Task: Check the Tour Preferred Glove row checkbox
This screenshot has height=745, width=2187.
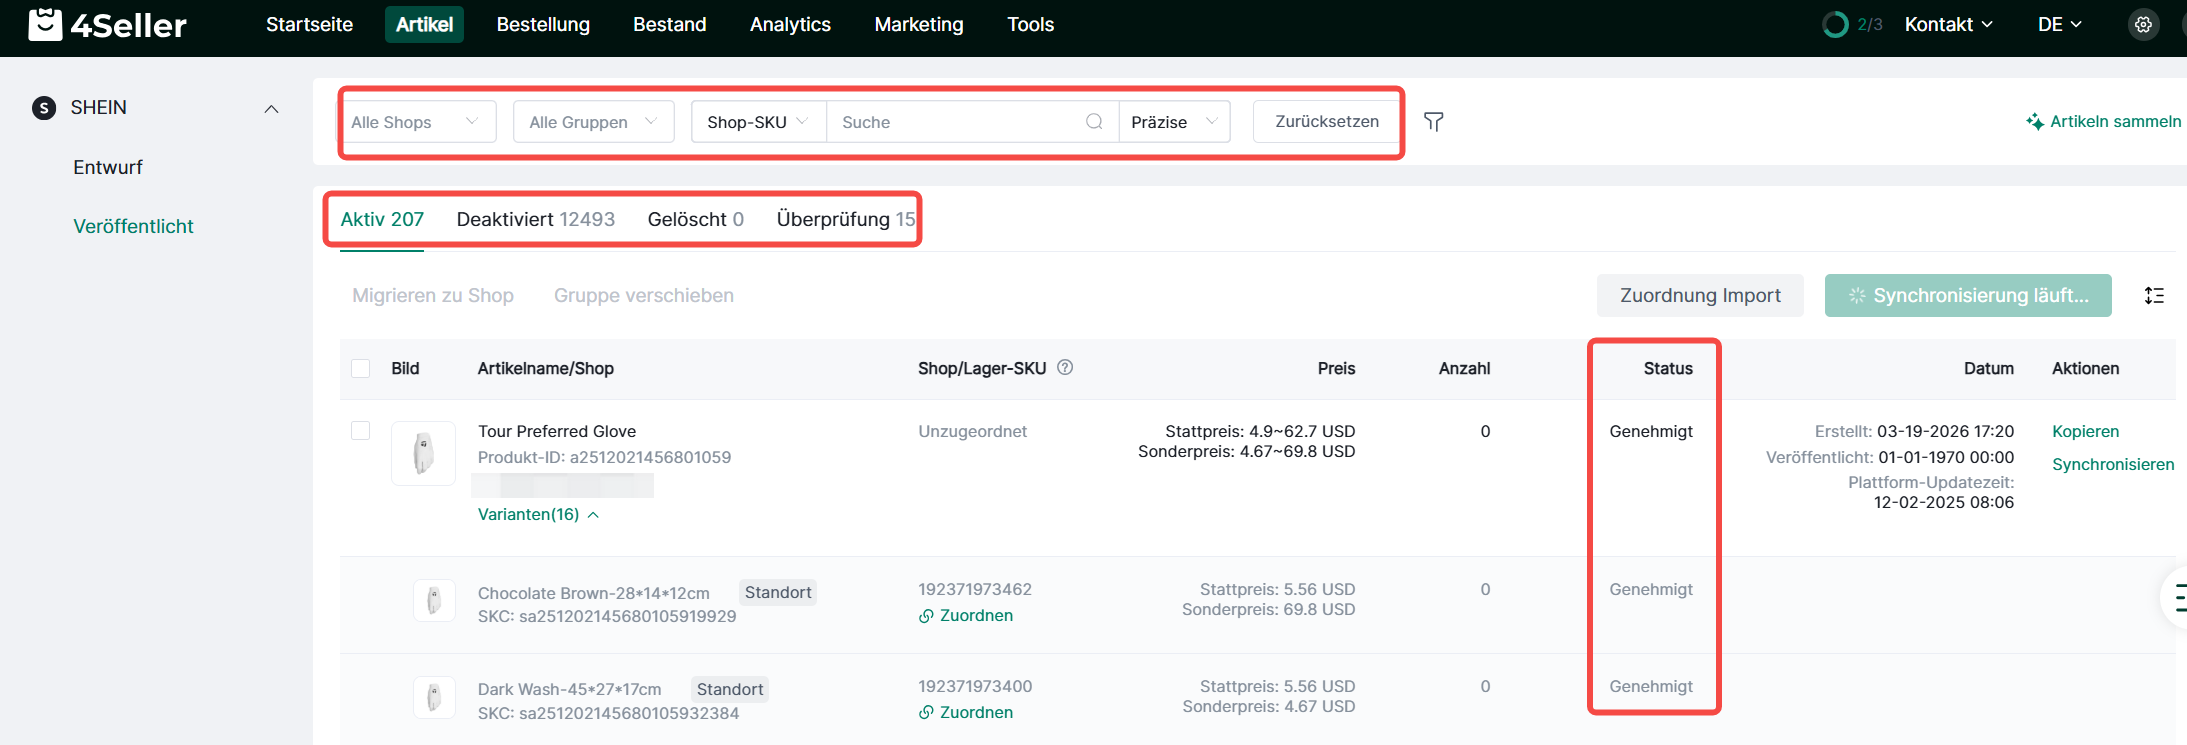Action: 361,431
